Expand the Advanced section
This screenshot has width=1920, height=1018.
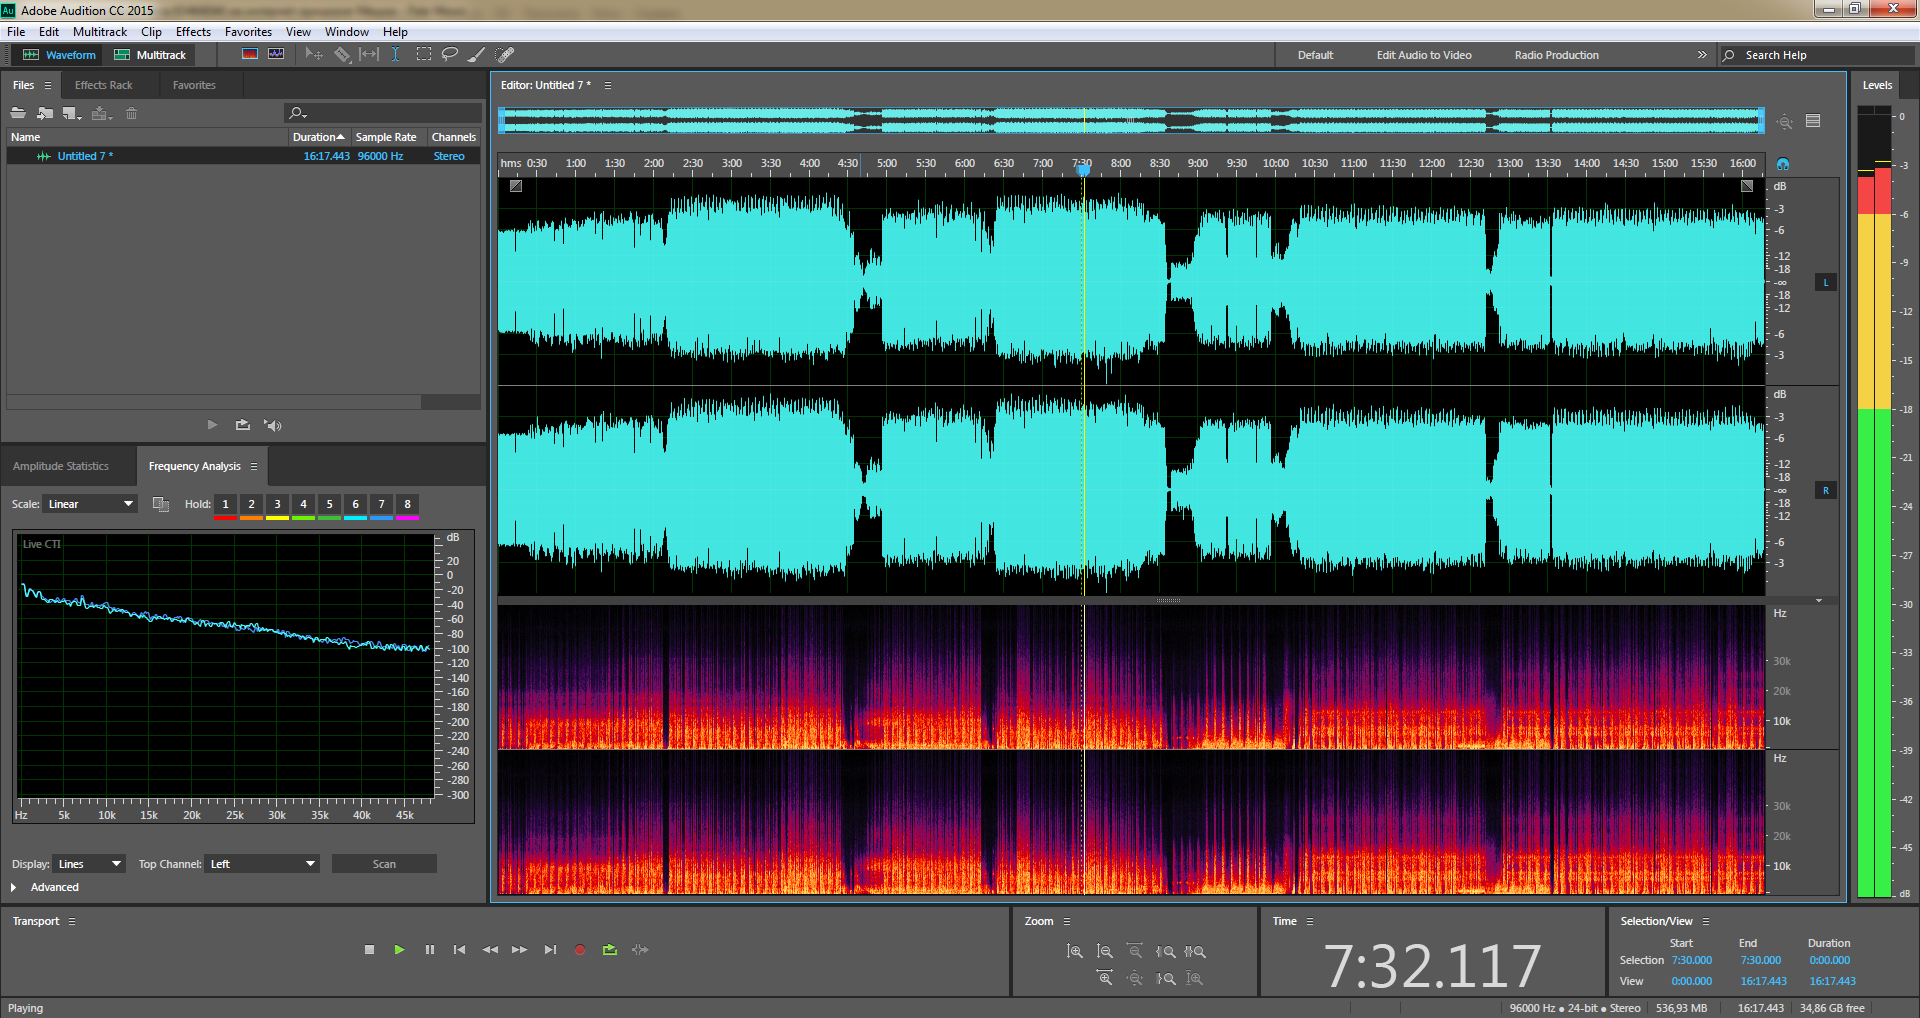tap(13, 887)
